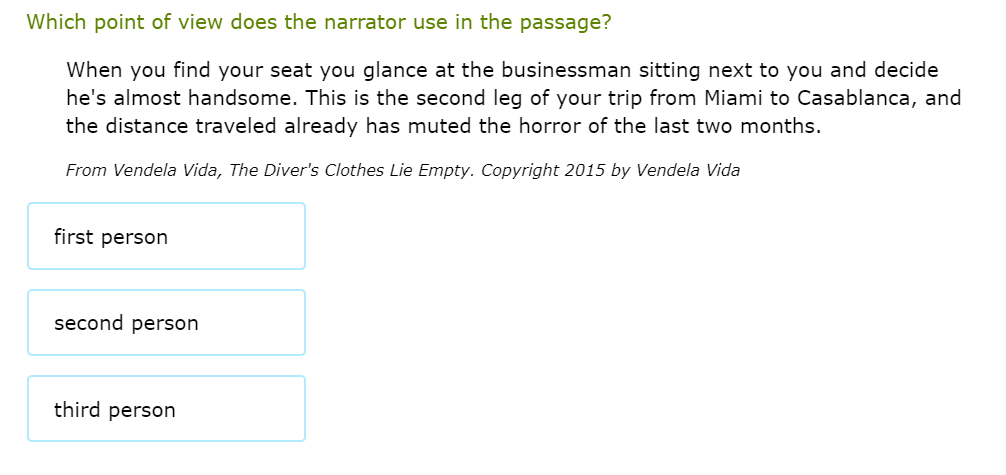Pick the "third person" answer option
This screenshot has height=475, width=1006.
[x=166, y=410]
